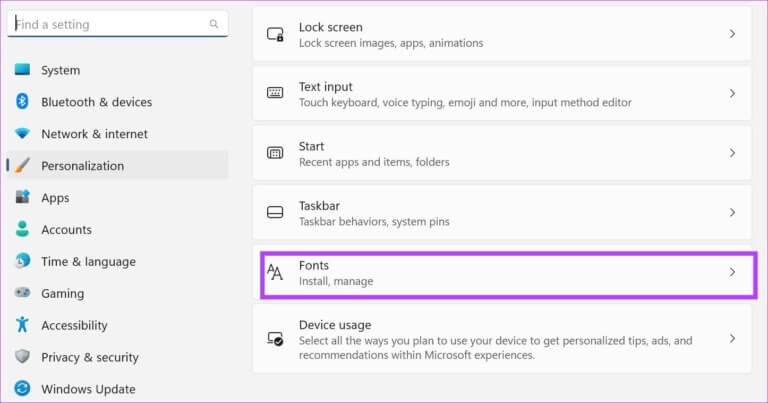
Task: Select Personalization in sidebar
Action: (118, 166)
